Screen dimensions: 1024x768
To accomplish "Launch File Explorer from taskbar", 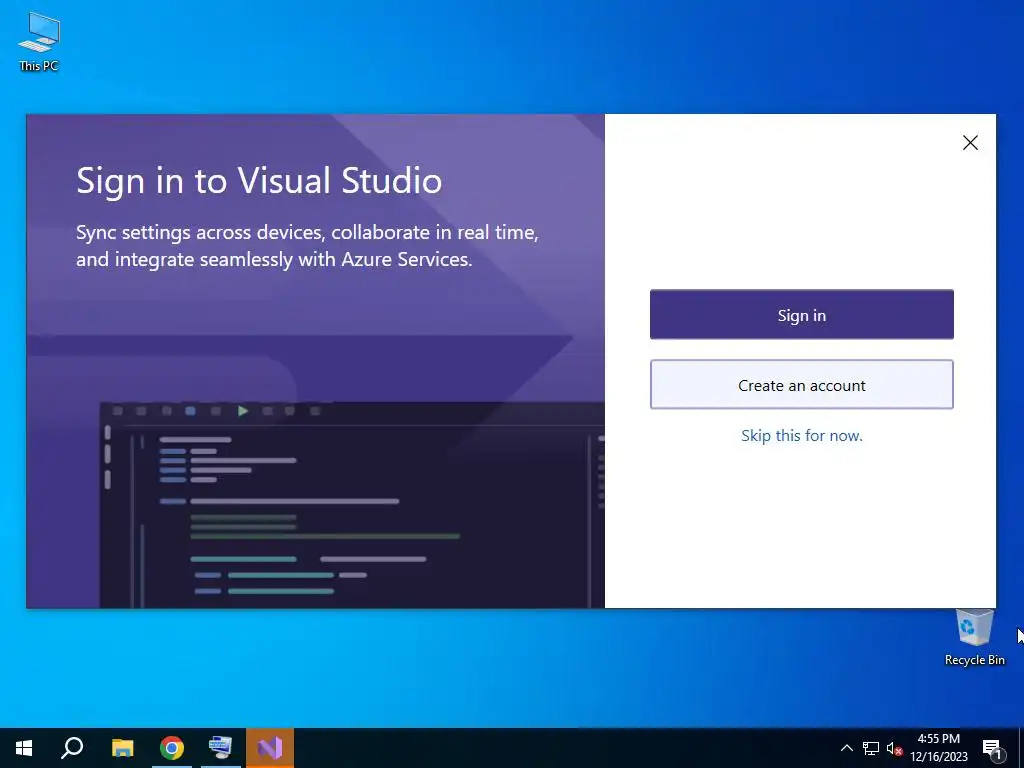I will pos(122,748).
